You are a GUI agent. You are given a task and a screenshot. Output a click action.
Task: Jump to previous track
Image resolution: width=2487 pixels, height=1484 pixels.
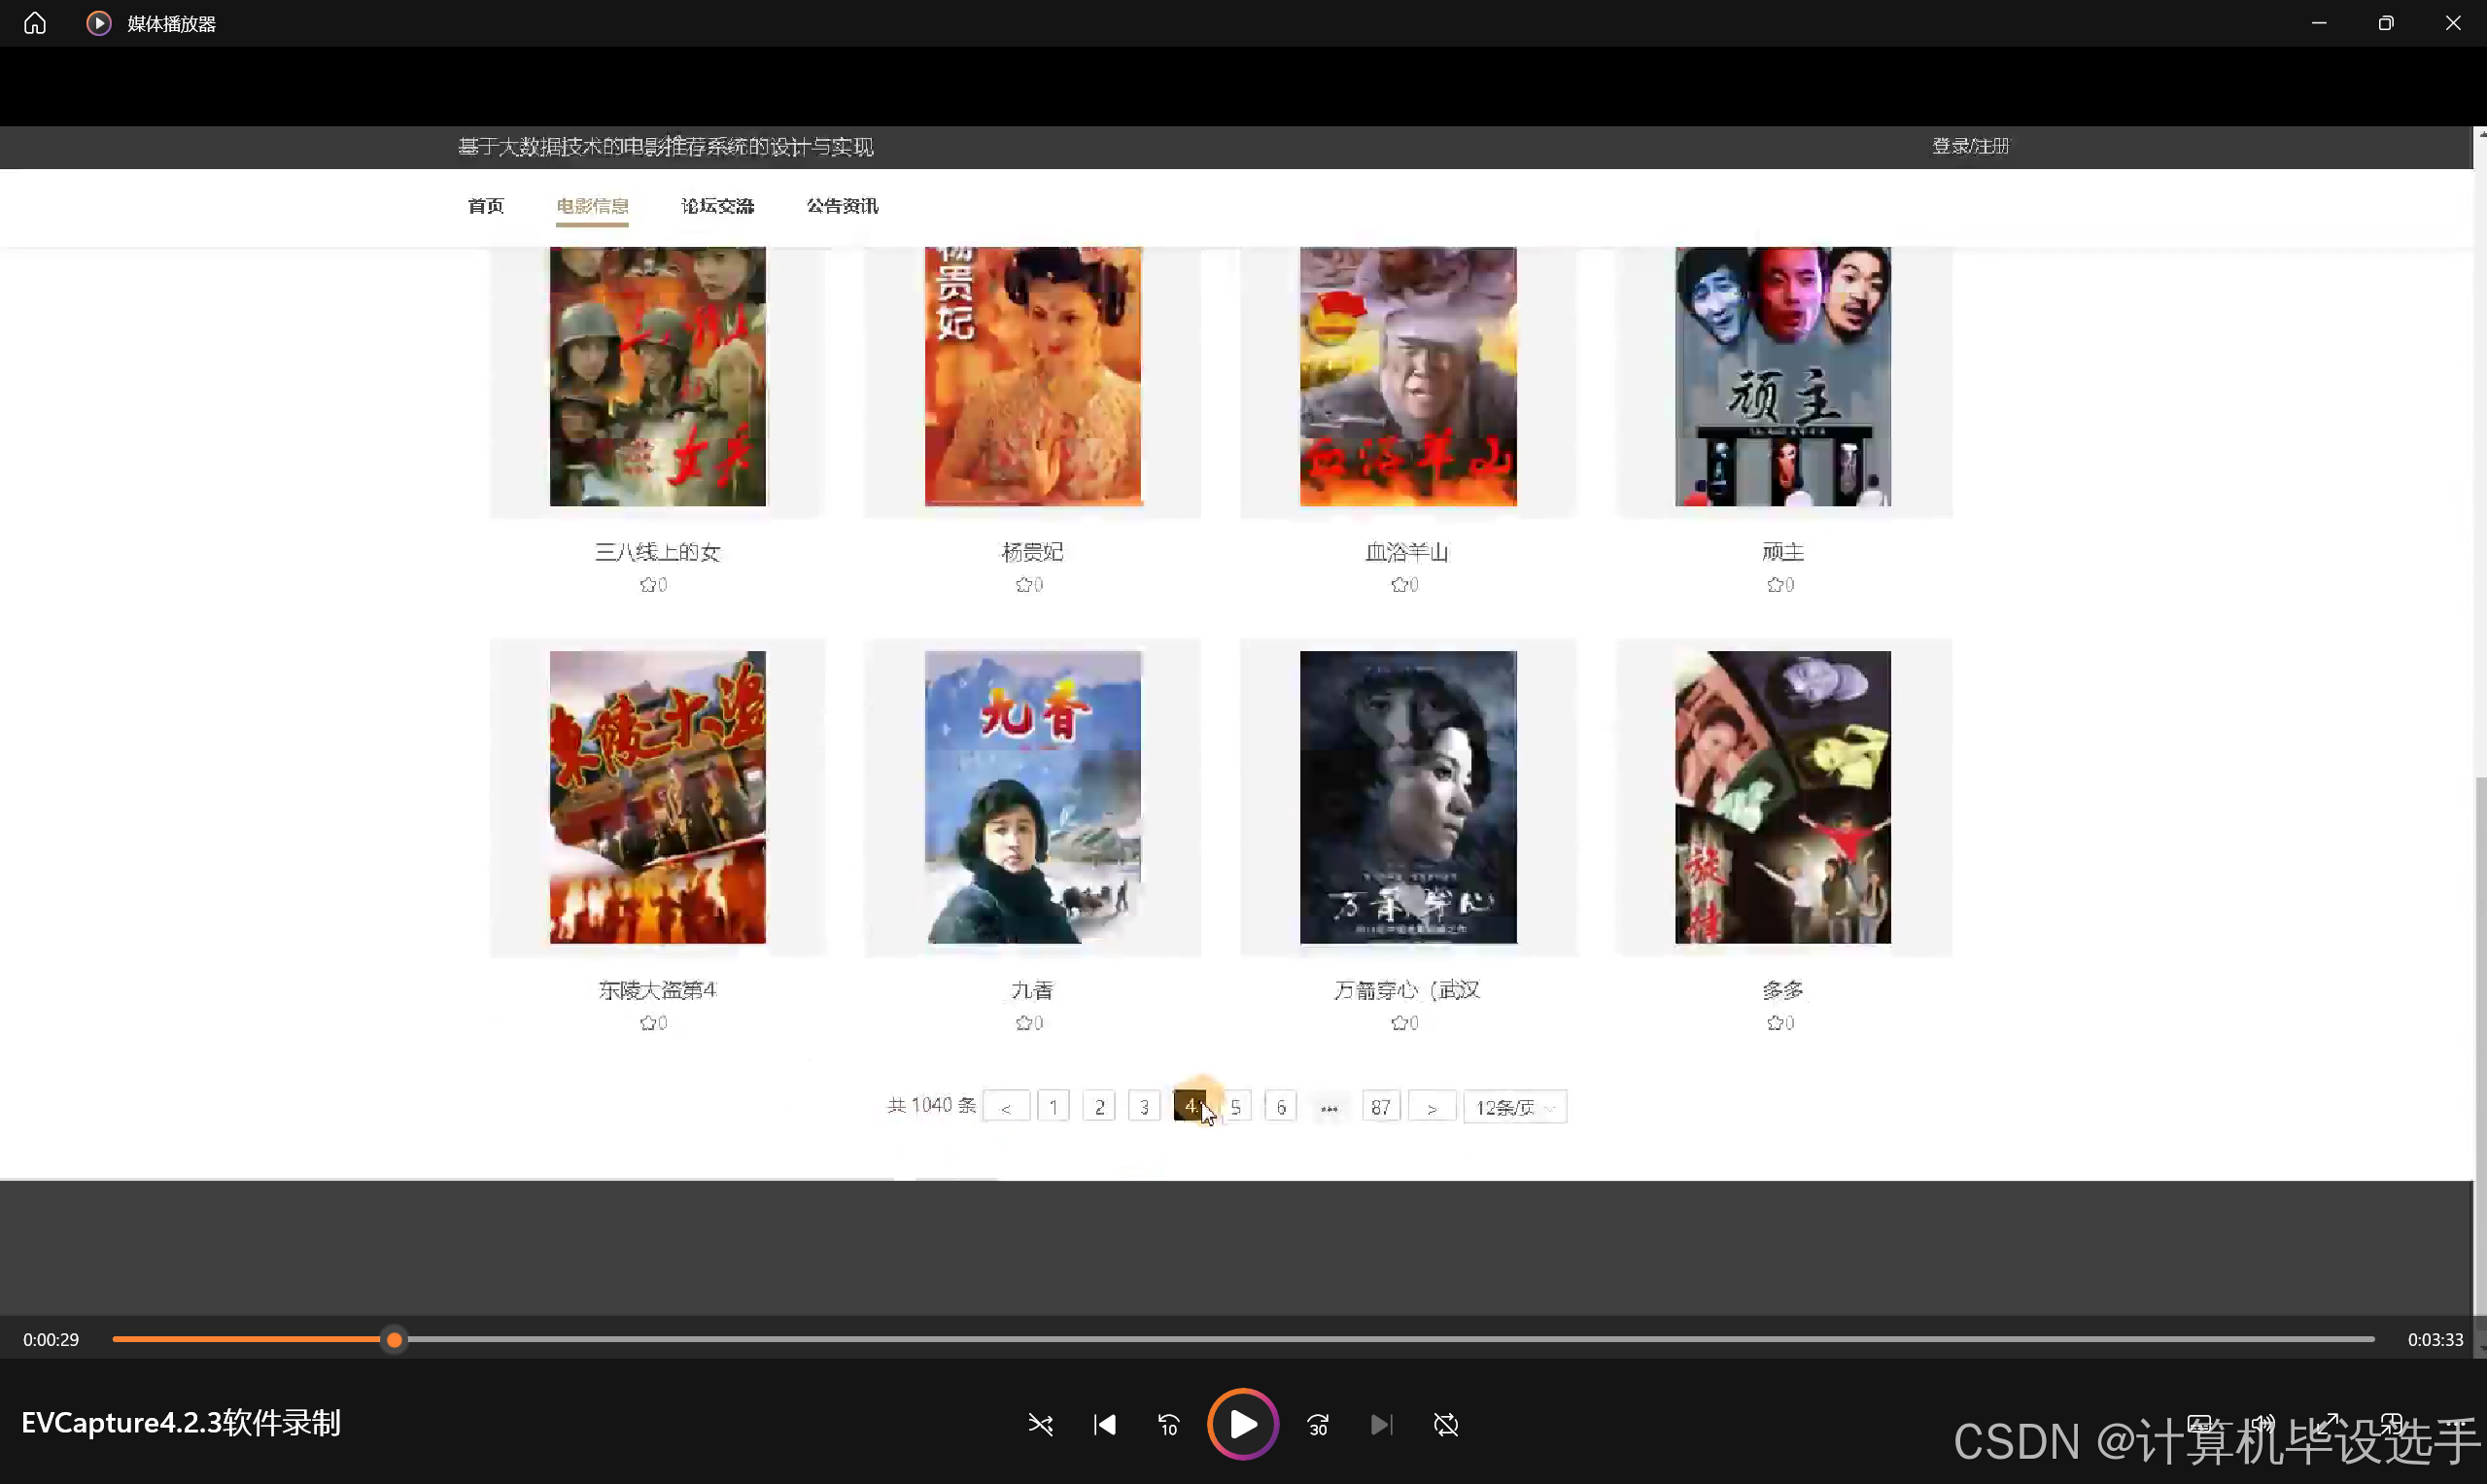[1104, 1424]
